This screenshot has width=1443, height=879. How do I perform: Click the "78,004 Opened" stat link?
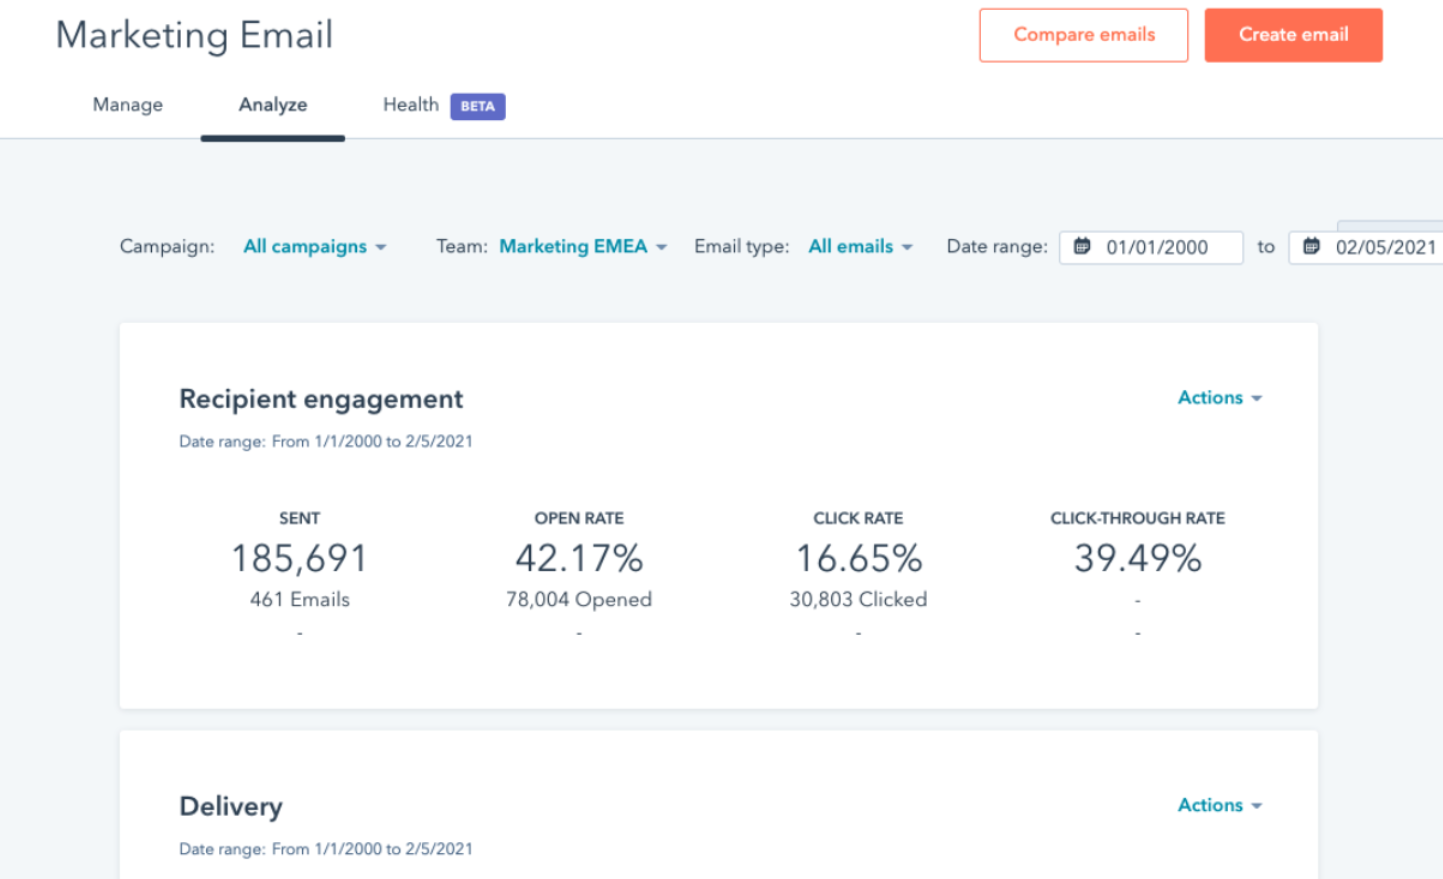578,599
